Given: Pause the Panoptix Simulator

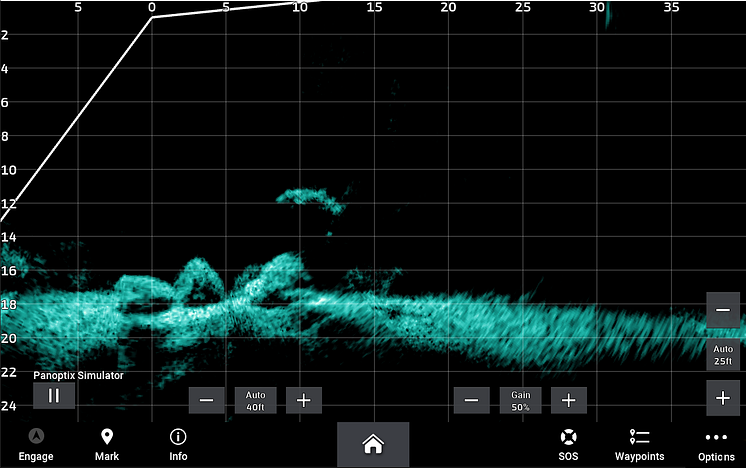Looking at the screenshot, I should 54,396.
